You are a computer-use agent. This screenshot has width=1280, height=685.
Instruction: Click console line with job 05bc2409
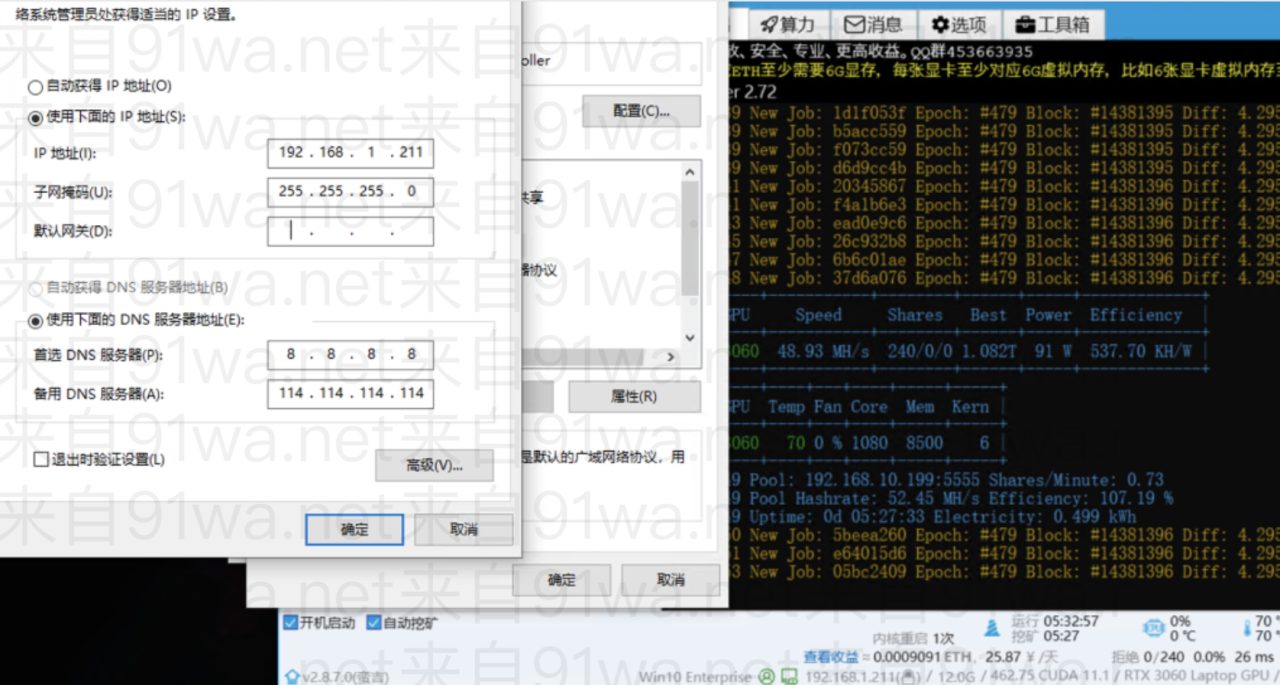pyautogui.click(x=1005, y=572)
